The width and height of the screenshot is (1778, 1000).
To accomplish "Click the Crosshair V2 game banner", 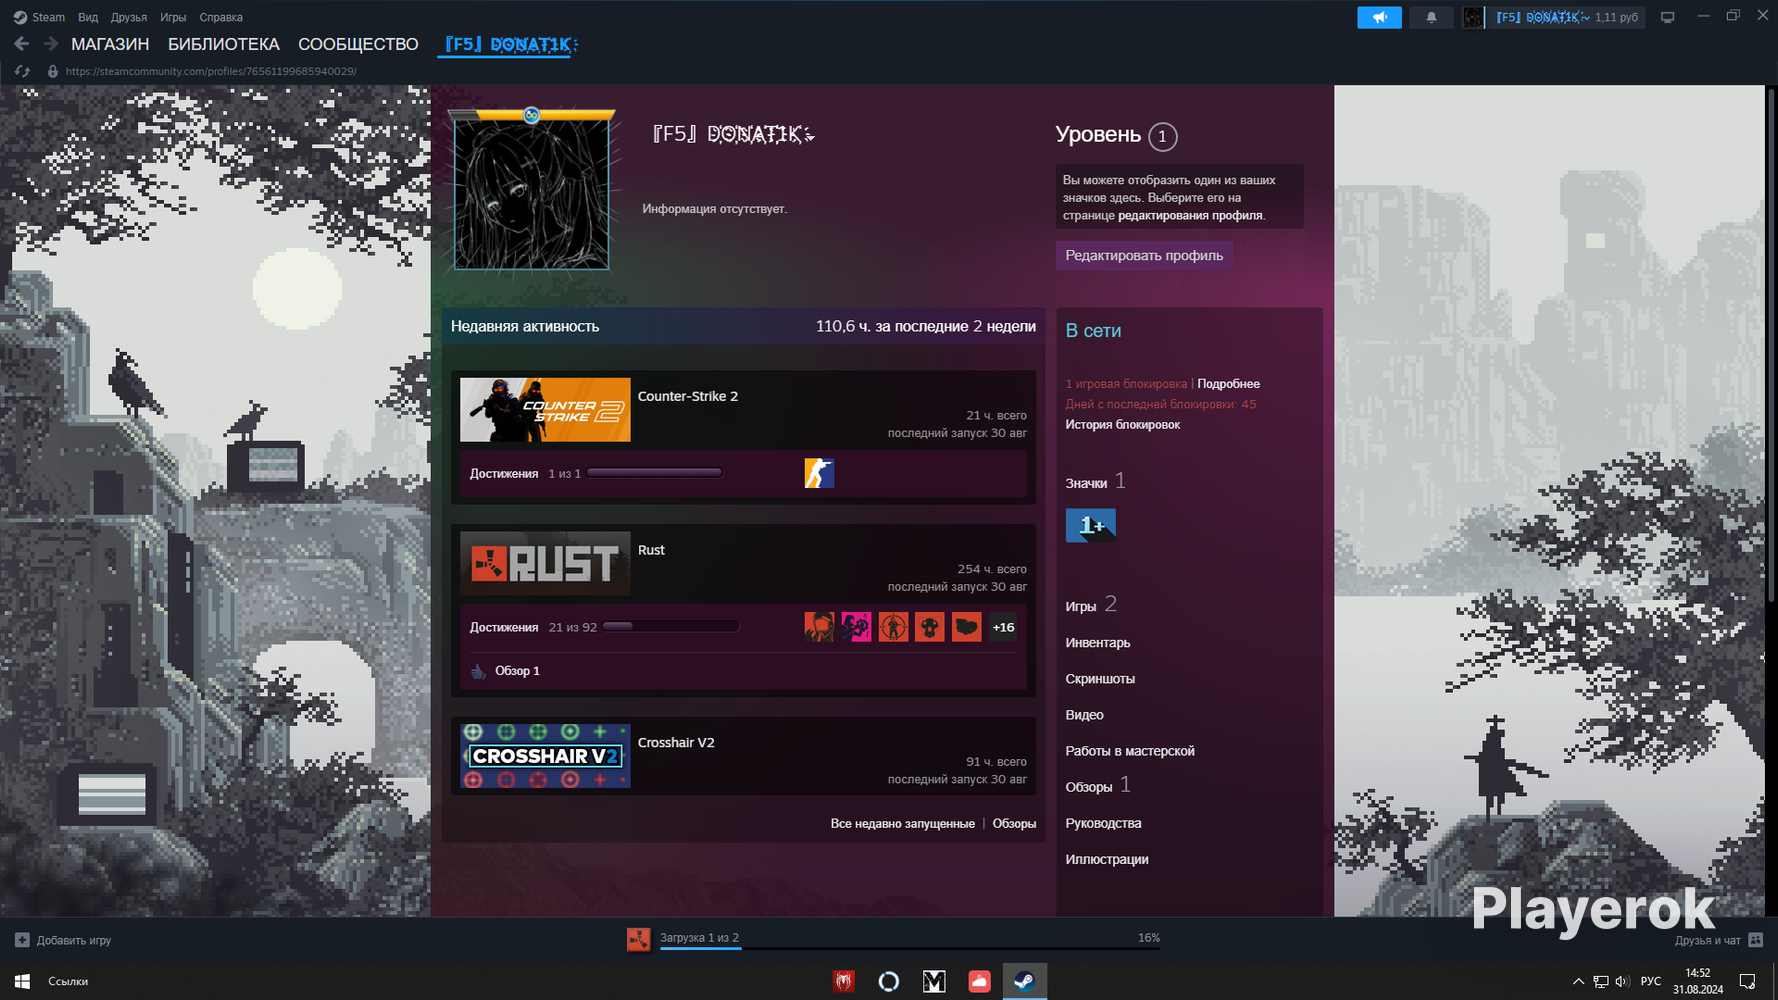I will (x=545, y=756).
